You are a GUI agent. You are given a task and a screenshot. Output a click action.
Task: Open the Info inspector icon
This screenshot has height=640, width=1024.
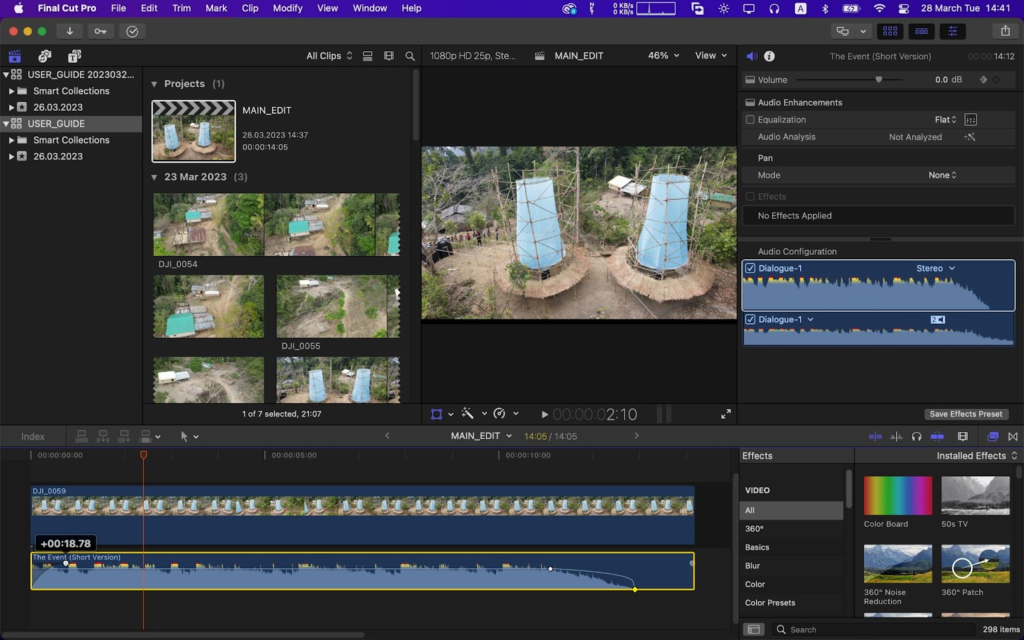(769, 56)
